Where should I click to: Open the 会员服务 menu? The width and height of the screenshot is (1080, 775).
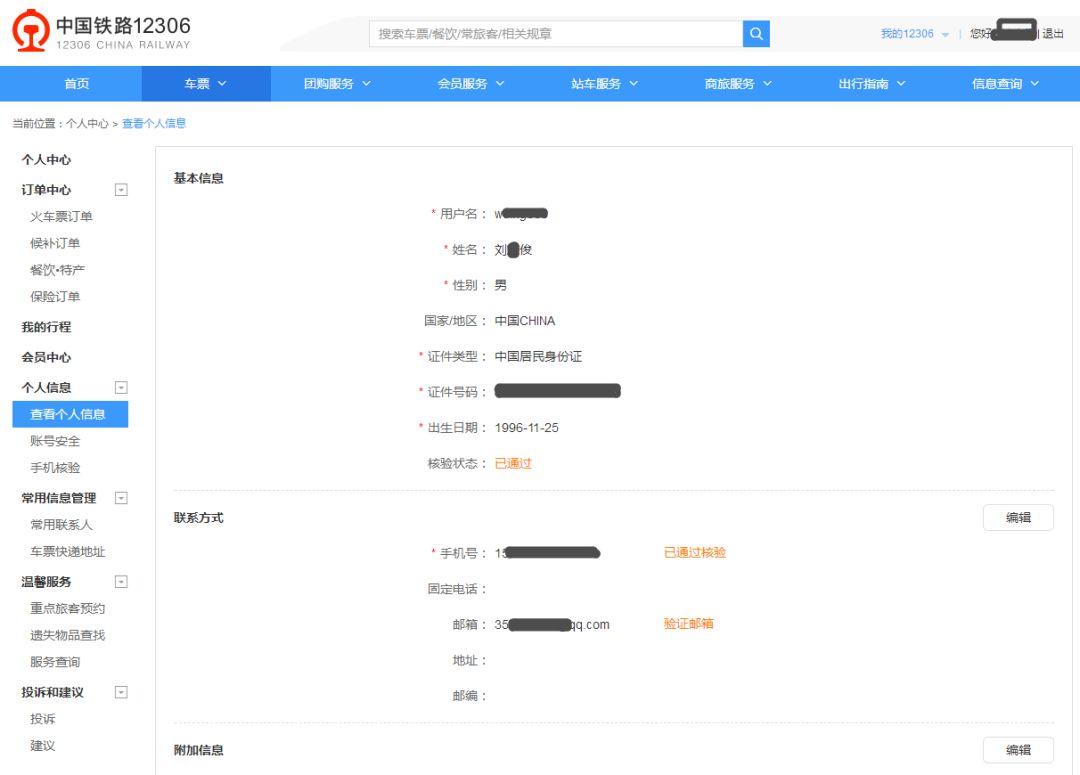pos(470,83)
